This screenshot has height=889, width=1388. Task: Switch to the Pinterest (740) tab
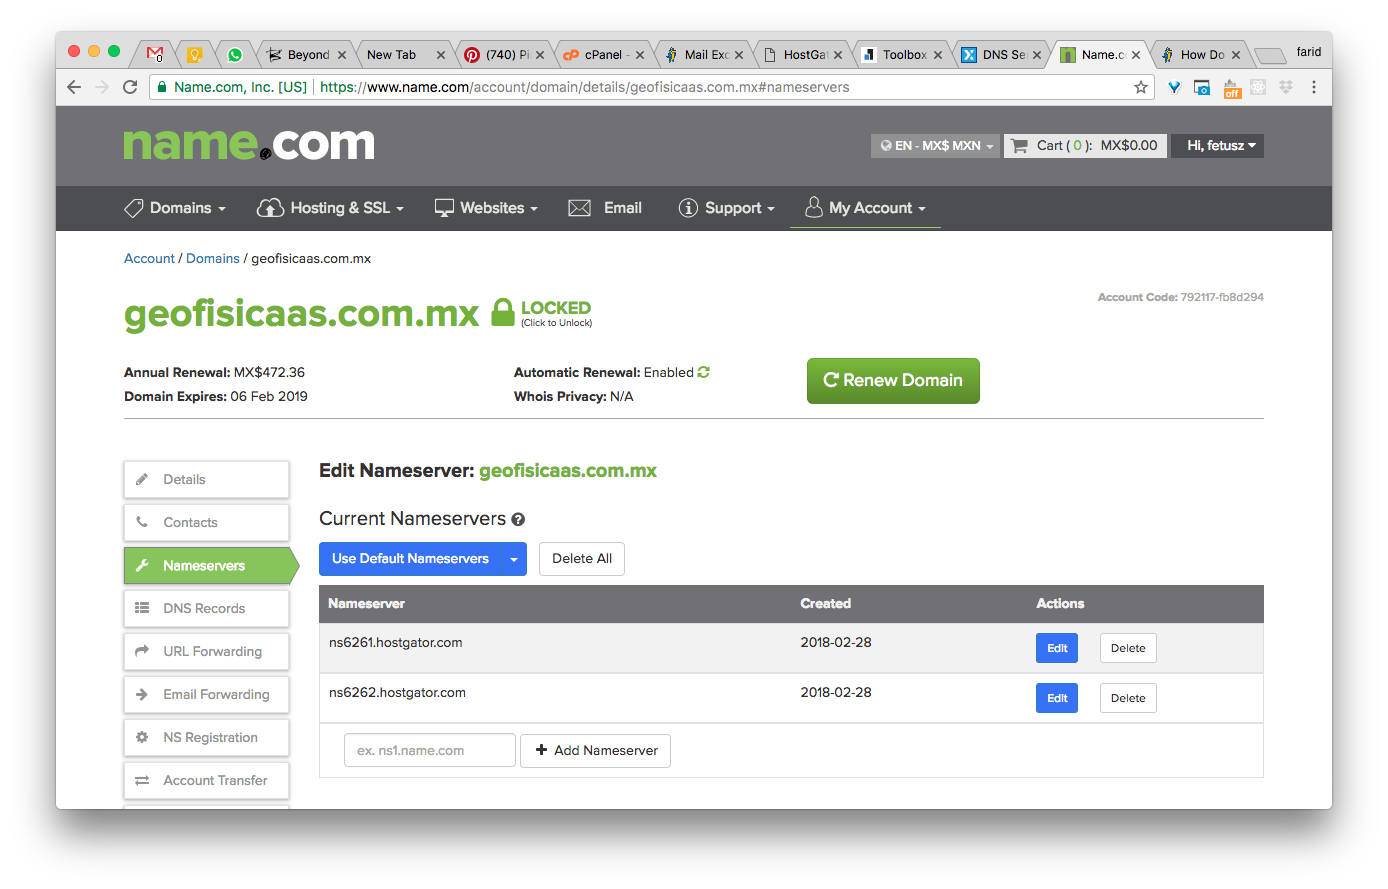coord(505,55)
